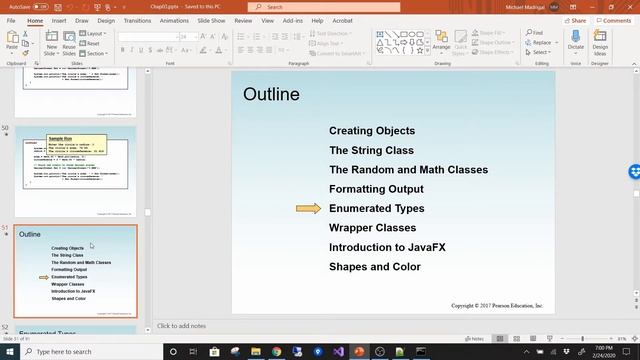
Task: Expand the Select dropdown in Editing
Action: pos(538,52)
